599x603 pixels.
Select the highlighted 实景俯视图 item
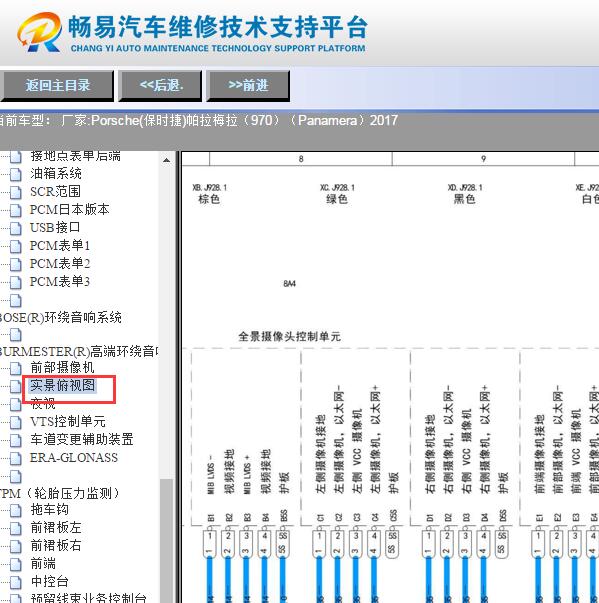pos(62,385)
